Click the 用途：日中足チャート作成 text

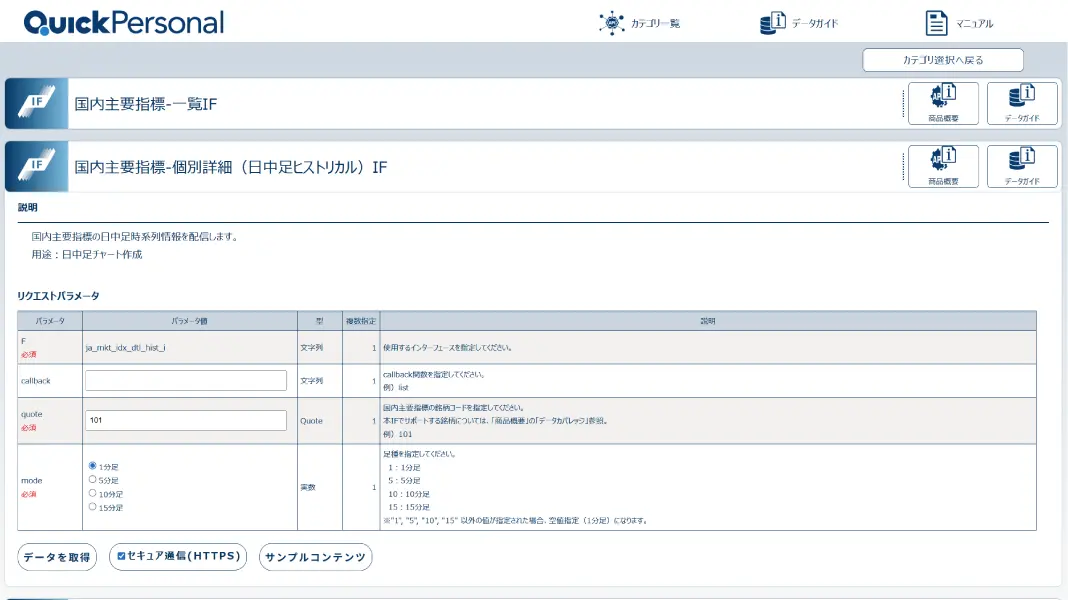pyautogui.click(x=87, y=254)
